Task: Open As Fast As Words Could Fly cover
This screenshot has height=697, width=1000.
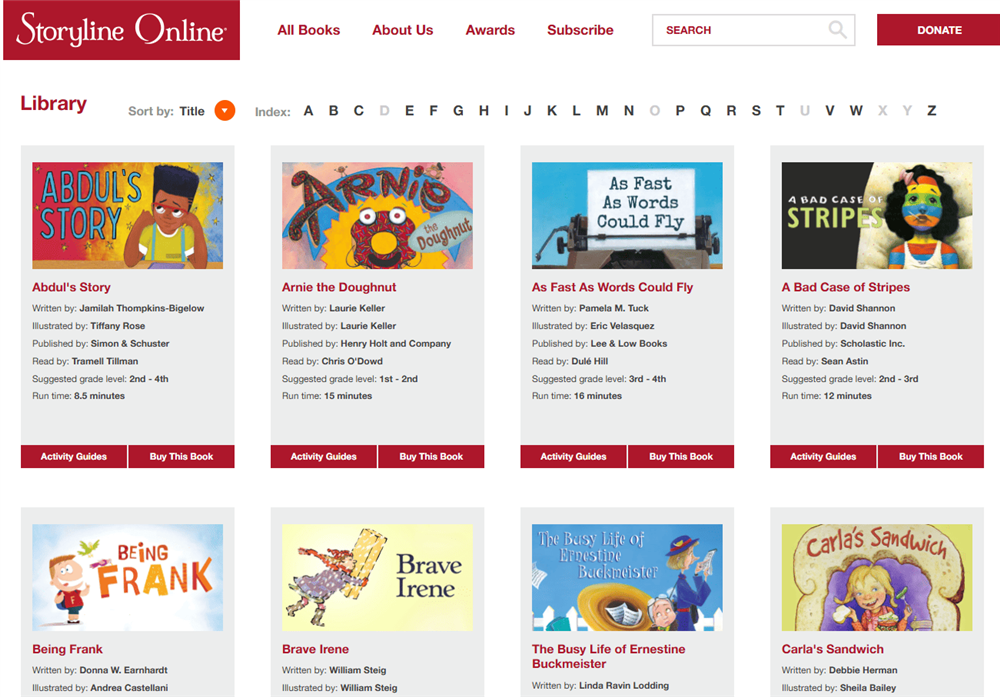Action: (x=628, y=216)
